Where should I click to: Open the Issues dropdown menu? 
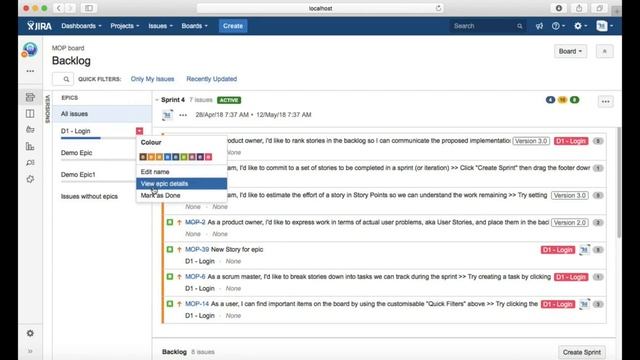point(160,26)
